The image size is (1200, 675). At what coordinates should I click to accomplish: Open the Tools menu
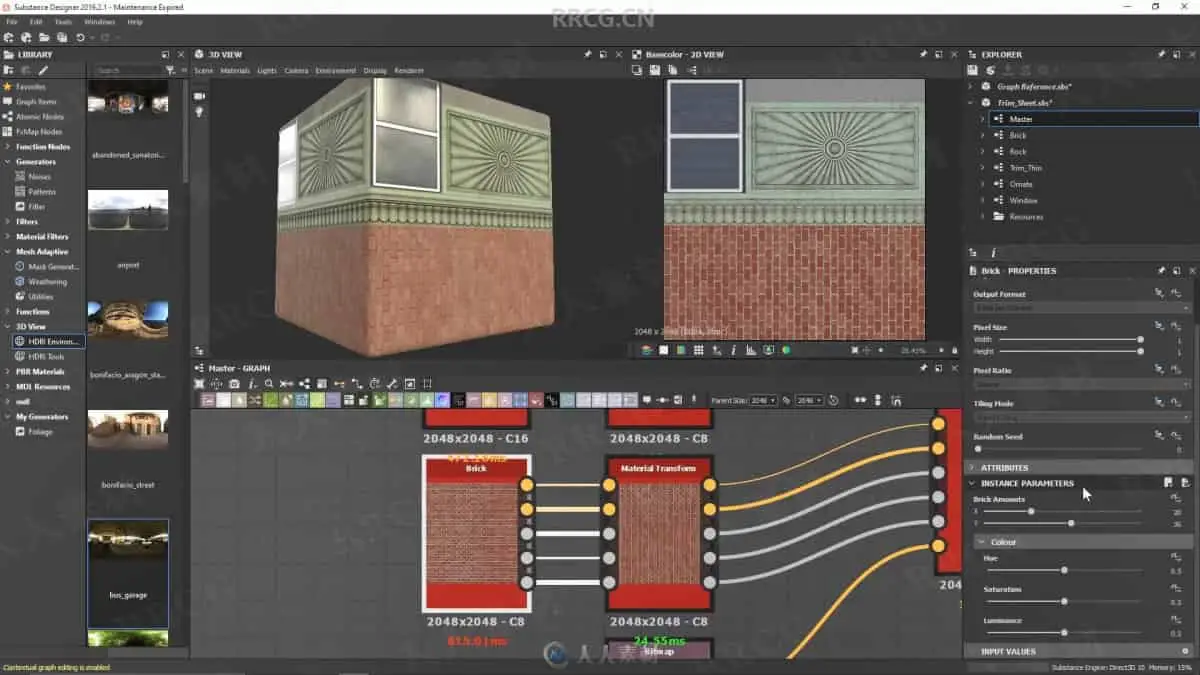pyautogui.click(x=63, y=21)
